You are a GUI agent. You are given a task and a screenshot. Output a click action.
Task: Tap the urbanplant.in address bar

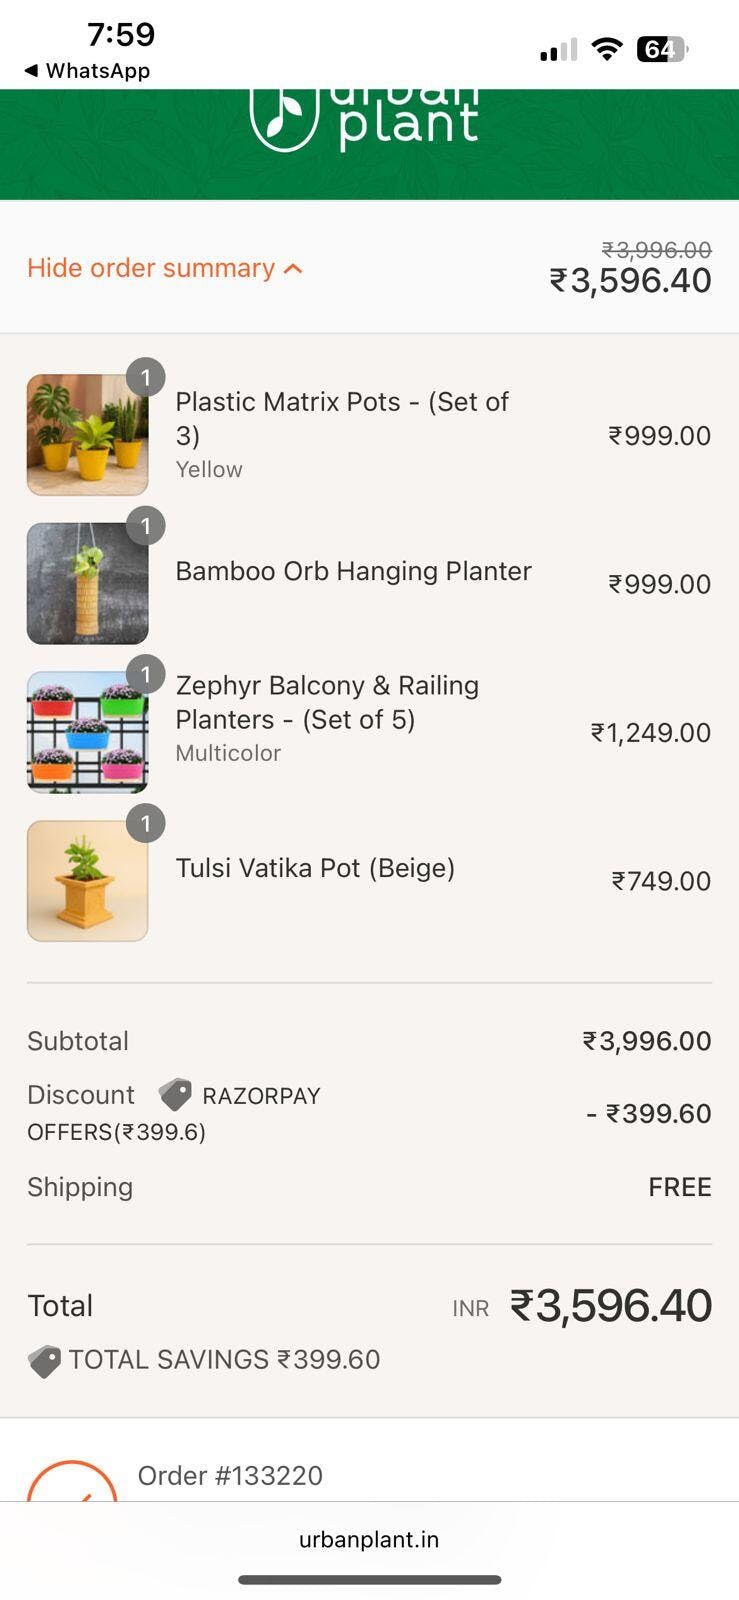(369, 1539)
